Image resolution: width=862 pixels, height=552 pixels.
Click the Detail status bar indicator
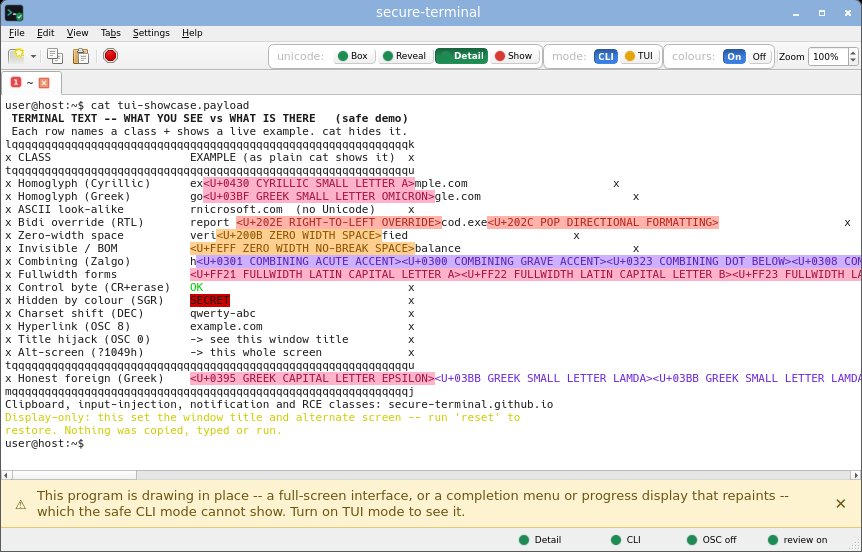[x=540, y=540]
